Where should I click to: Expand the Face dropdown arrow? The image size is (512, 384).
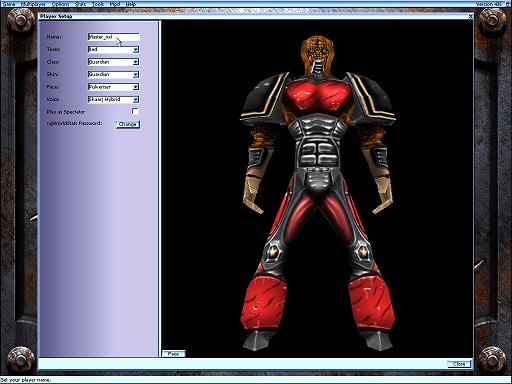136,87
